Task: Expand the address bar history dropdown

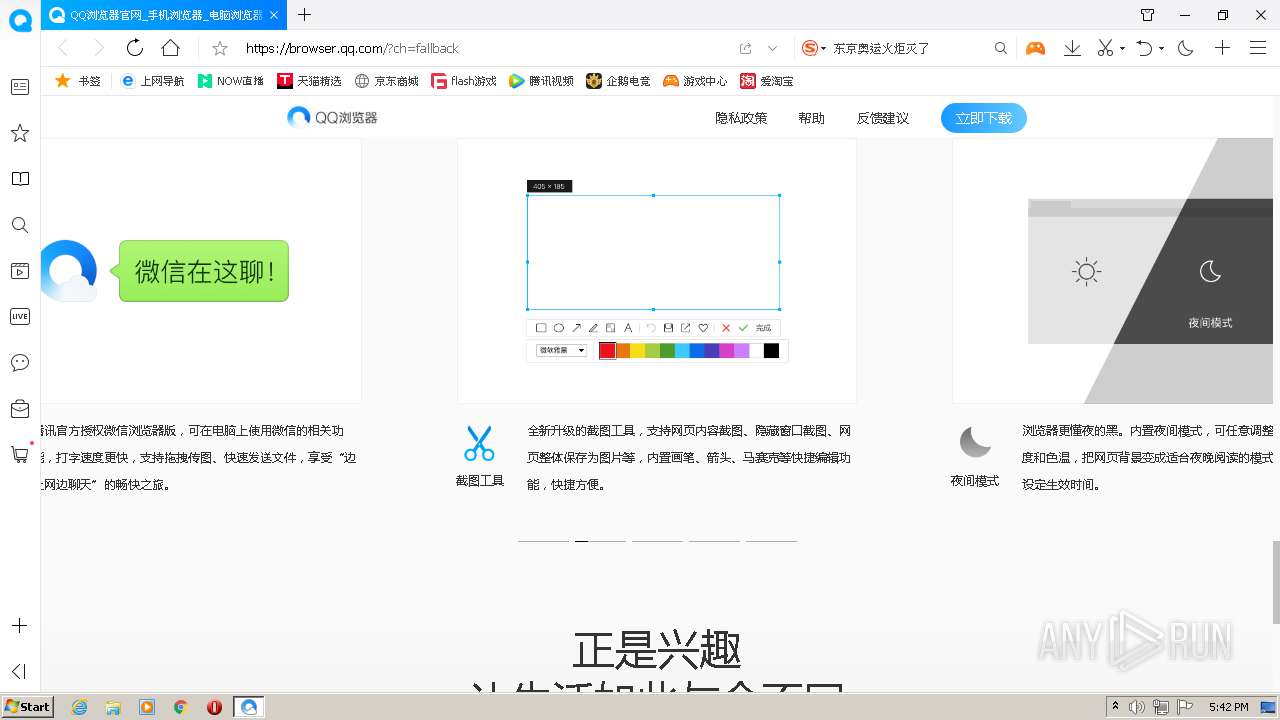Action: click(x=772, y=48)
